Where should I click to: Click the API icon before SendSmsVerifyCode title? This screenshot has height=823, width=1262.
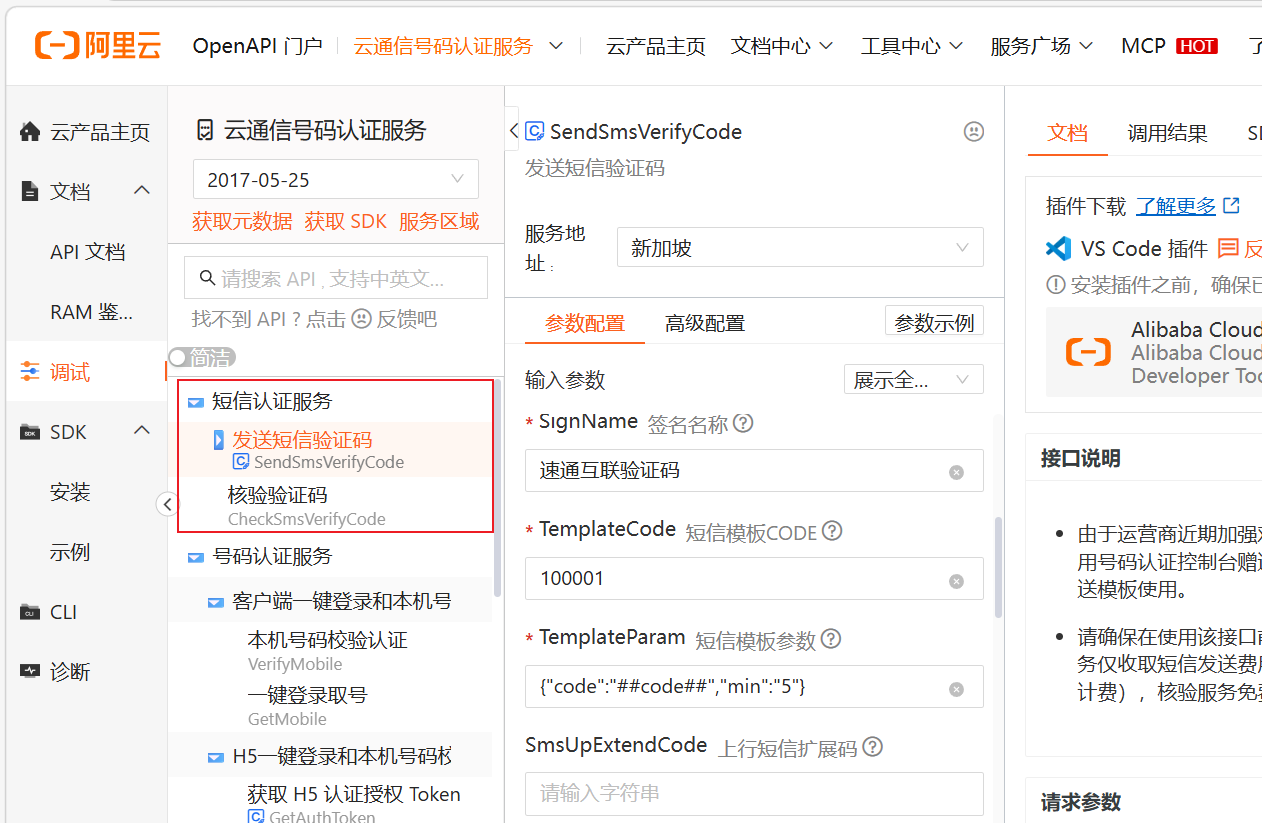pos(535,131)
